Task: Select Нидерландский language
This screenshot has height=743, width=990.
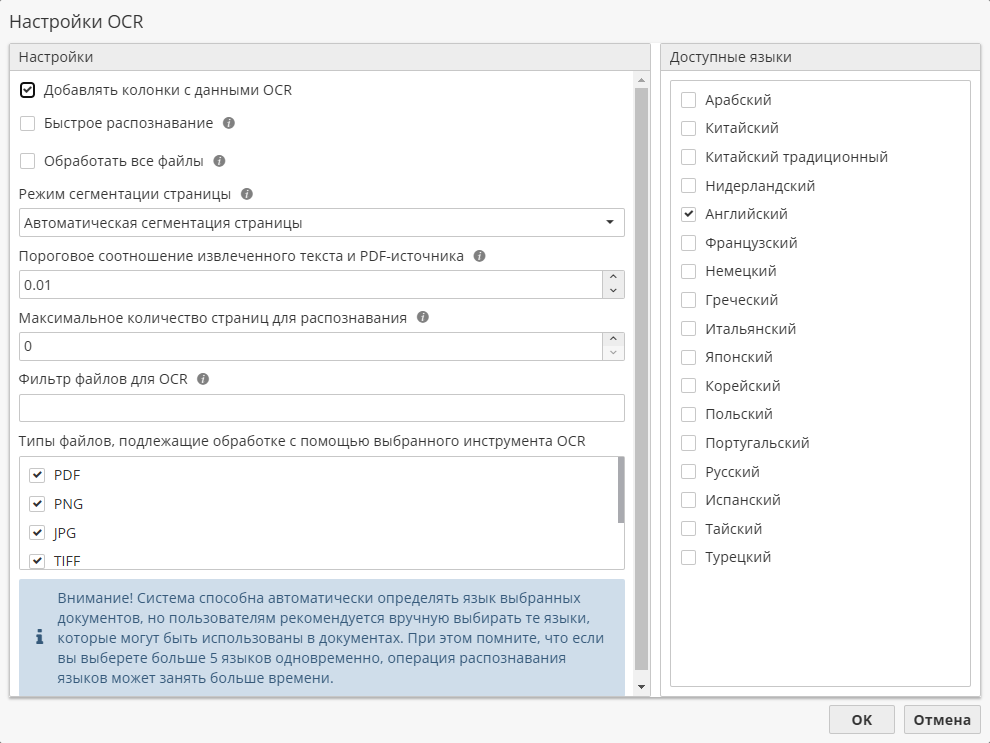Action: pos(688,186)
